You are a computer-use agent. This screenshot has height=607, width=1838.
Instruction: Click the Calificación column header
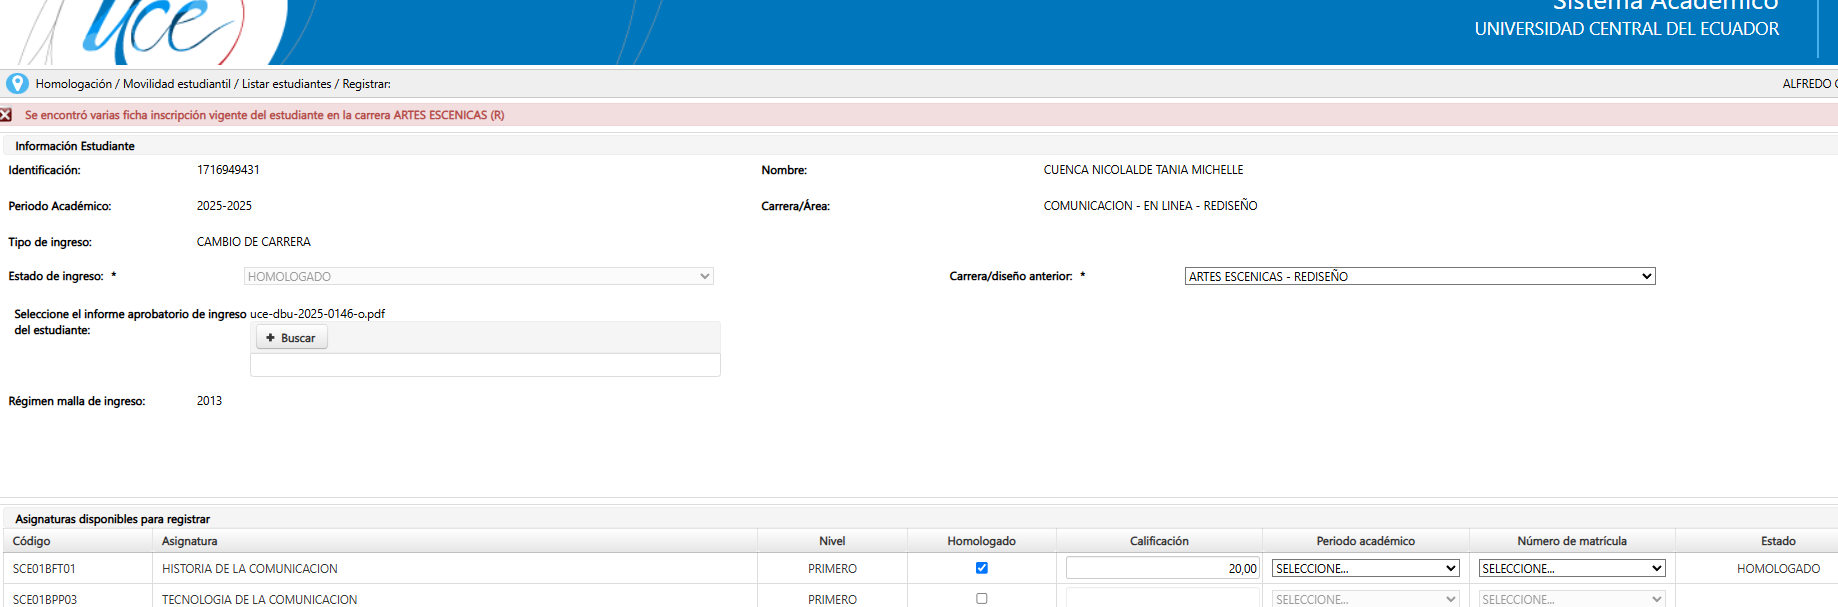[1160, 541]
